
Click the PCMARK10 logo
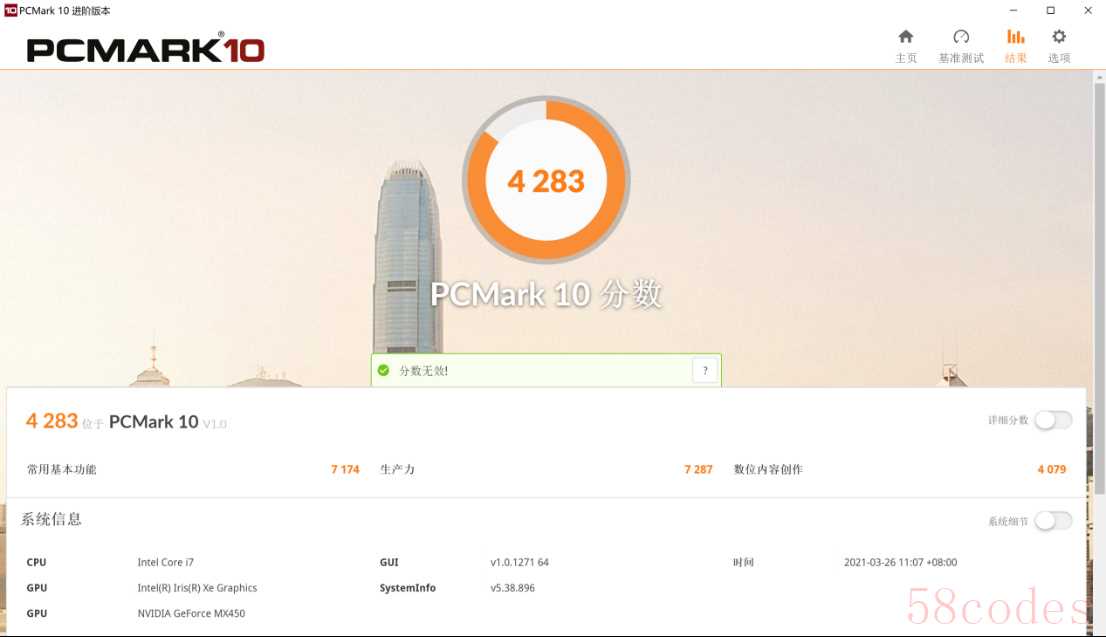click(x=145, y=49)
